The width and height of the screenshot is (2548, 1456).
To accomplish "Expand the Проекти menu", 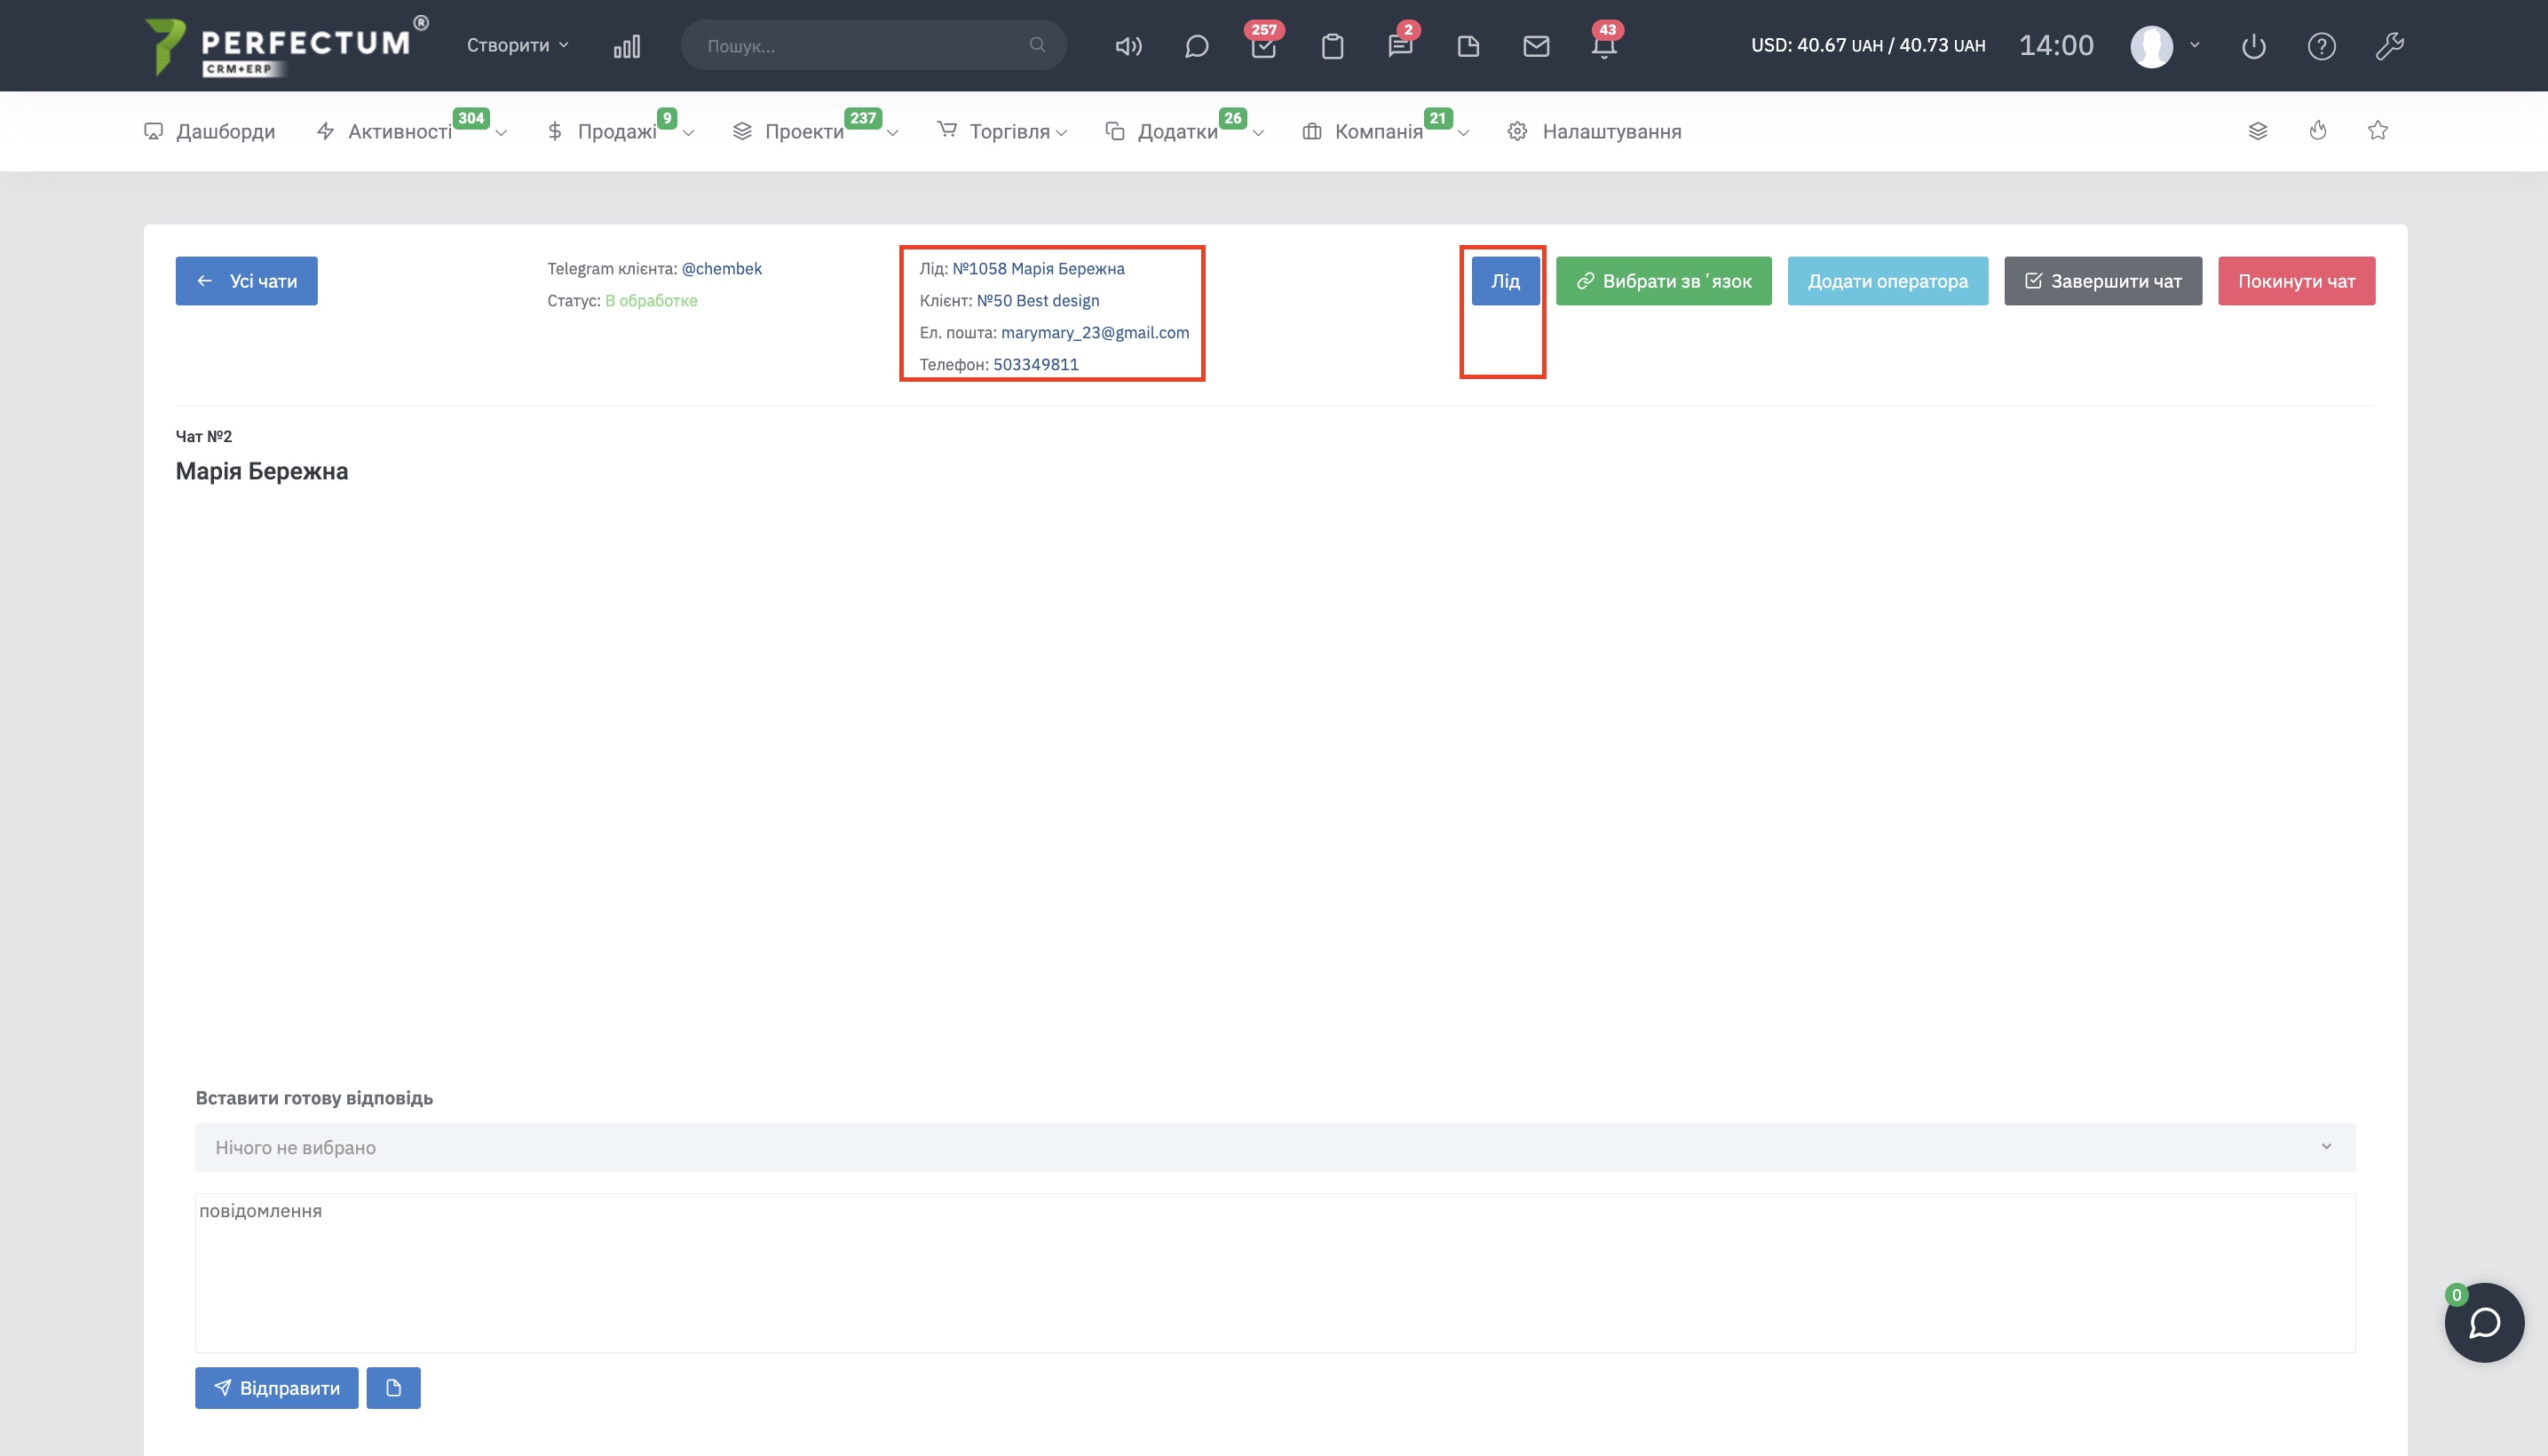I will click(815, 131).
